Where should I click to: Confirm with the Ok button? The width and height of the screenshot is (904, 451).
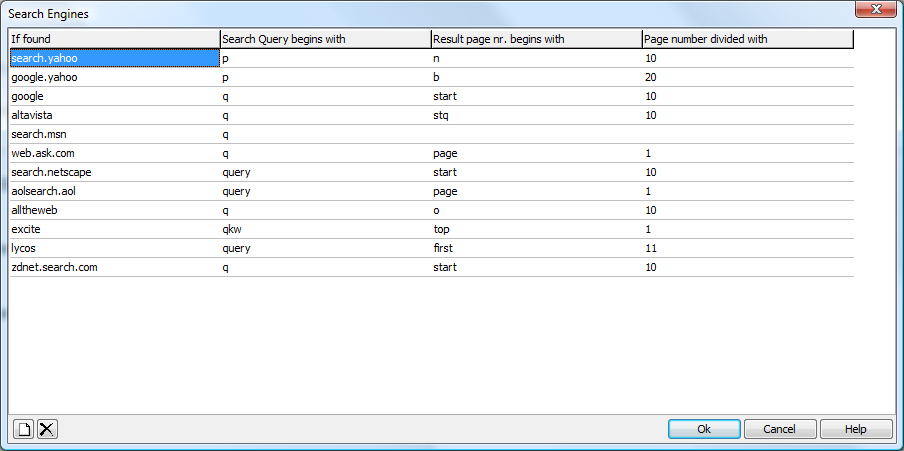(704, 429)
